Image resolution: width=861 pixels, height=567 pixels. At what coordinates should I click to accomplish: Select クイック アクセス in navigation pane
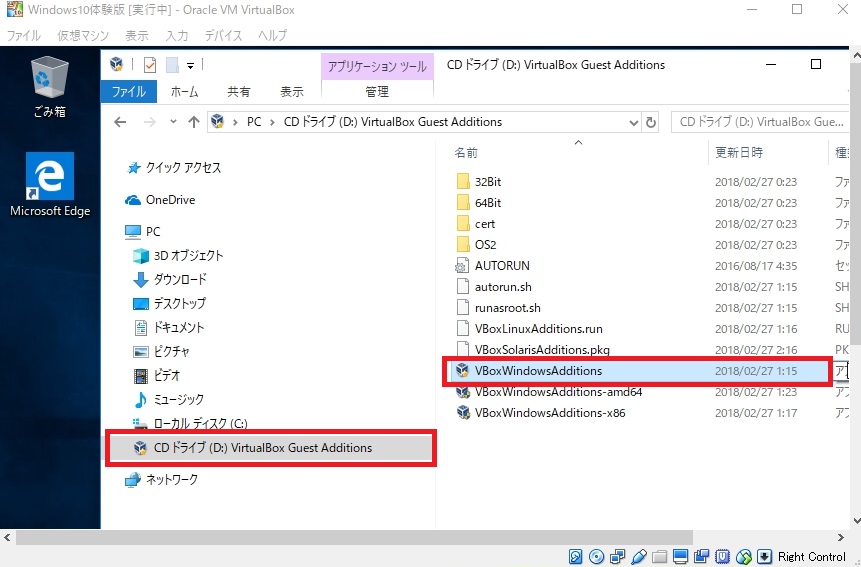click(174, 167)
